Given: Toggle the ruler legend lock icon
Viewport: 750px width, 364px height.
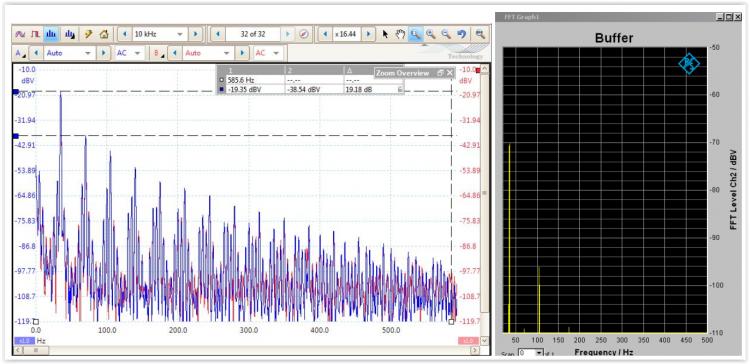Looking at the screenshot, I should [x=400, y=89].
